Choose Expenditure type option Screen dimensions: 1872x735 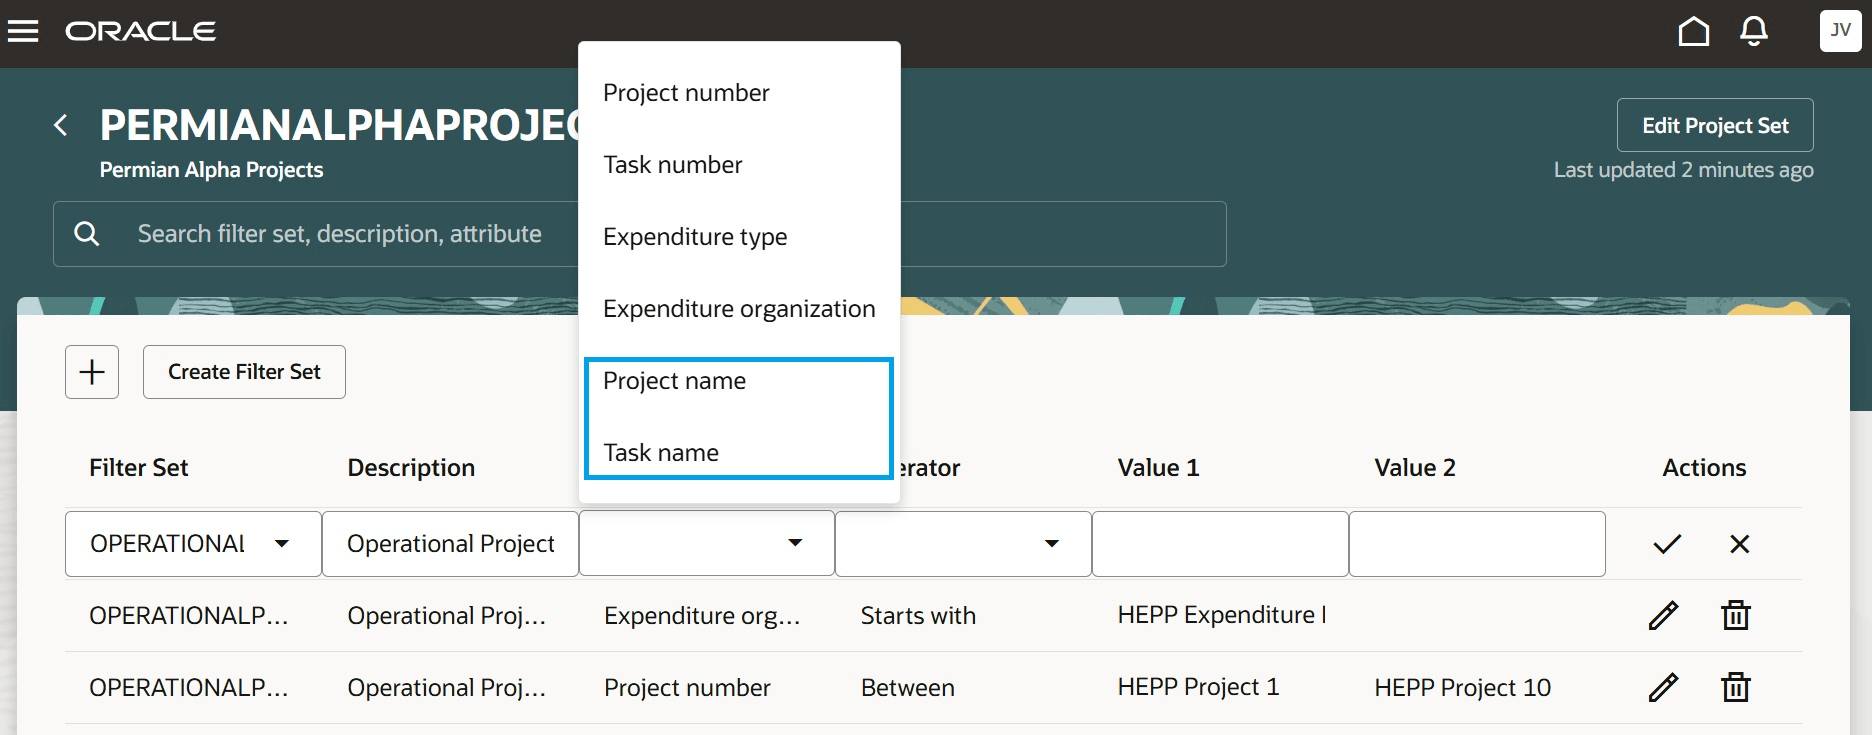(x=695, y=237)
